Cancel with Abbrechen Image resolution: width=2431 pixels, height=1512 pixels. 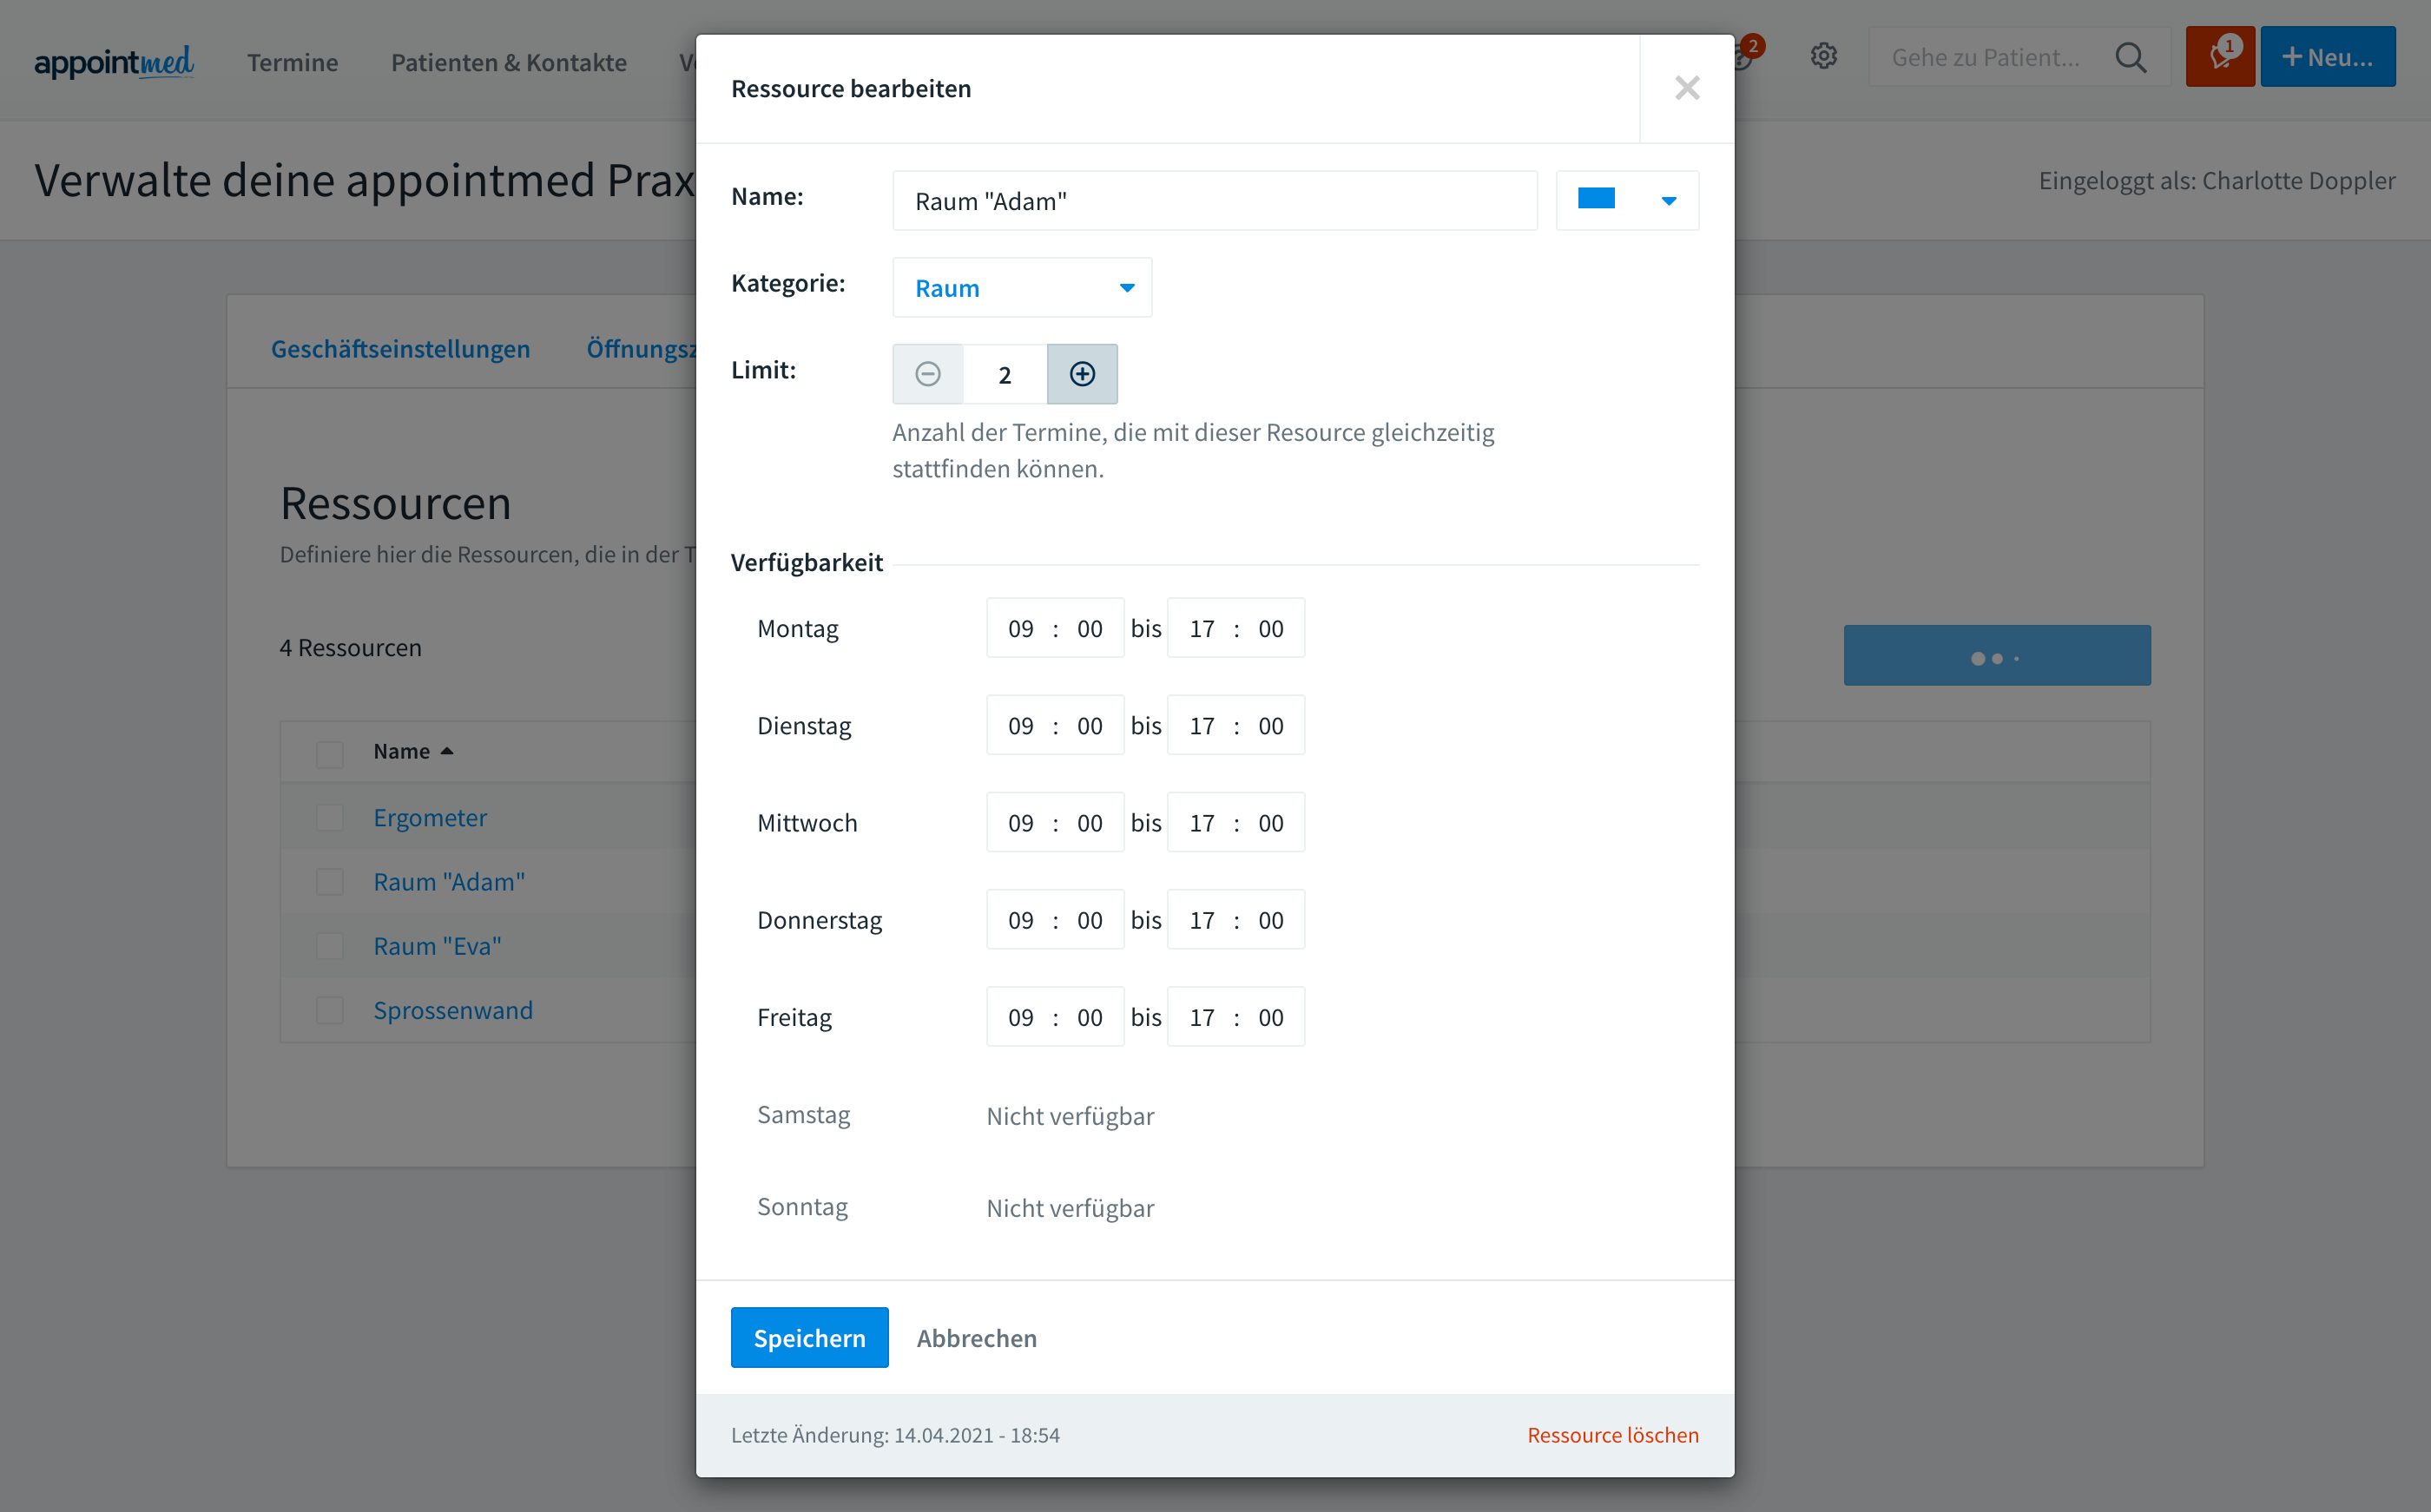point(976,1338)
